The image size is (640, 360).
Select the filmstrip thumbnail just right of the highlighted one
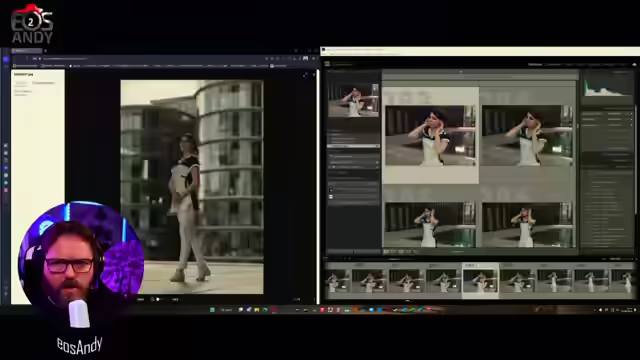coord(517,282)
